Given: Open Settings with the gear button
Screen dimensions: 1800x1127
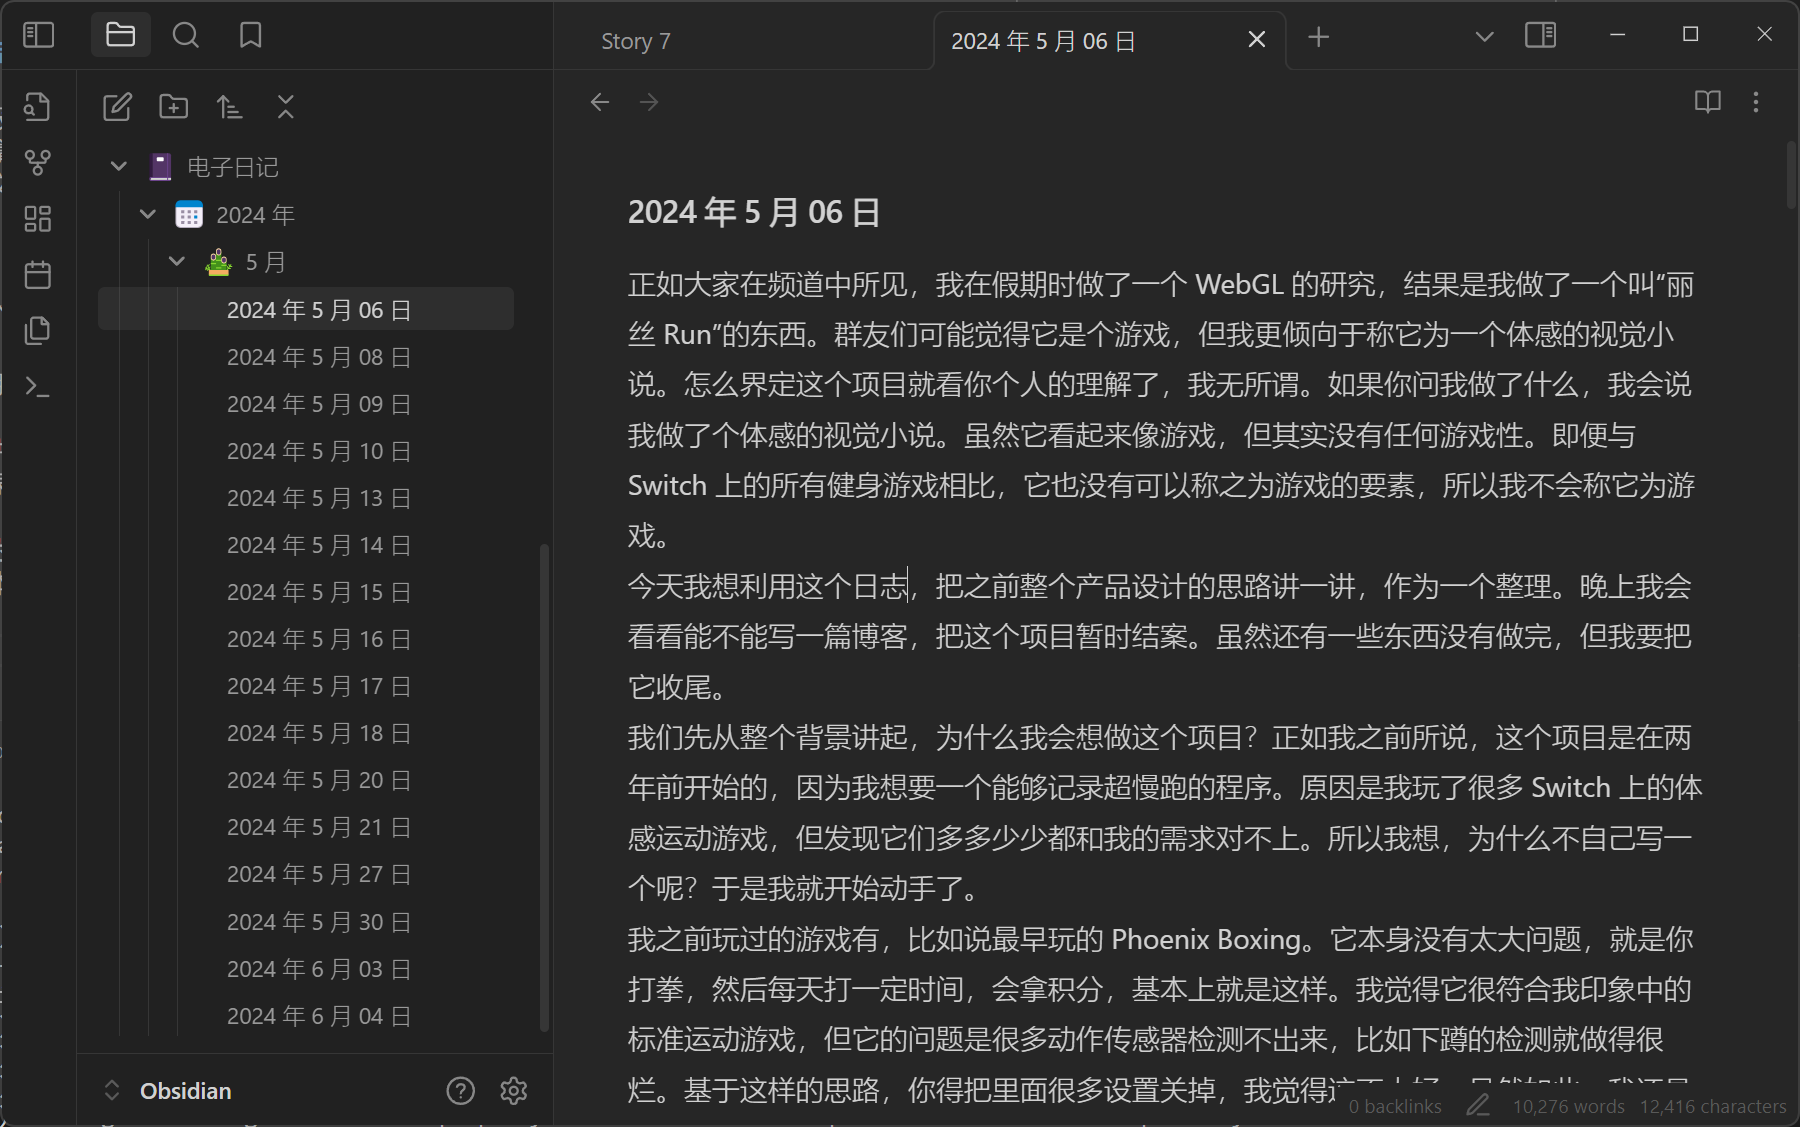Looking at the screenshot, I should pyautogui.click(x=514, y=1091).
